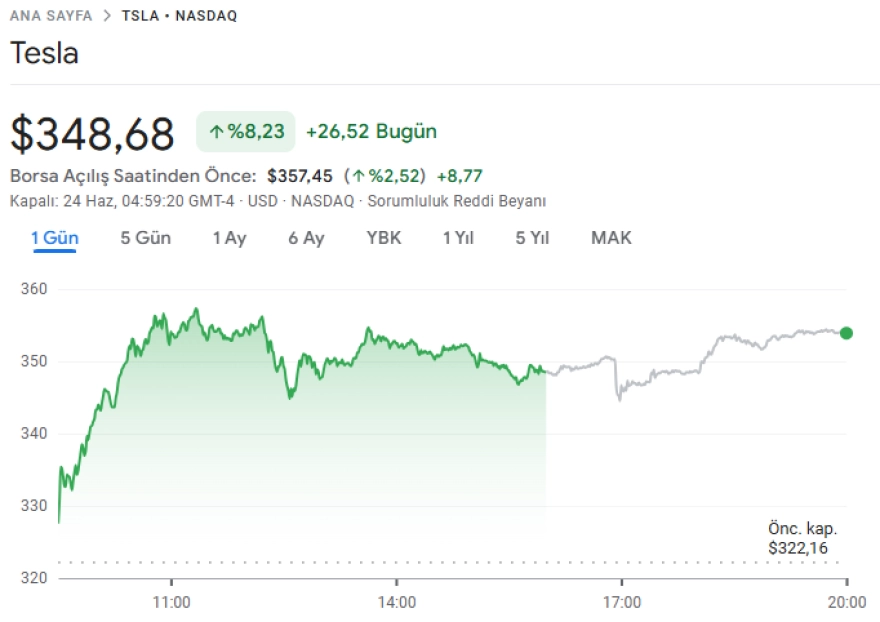880x622 pixels.
Task: Click the green dot at chart end
Action: [x=846, y=333]
